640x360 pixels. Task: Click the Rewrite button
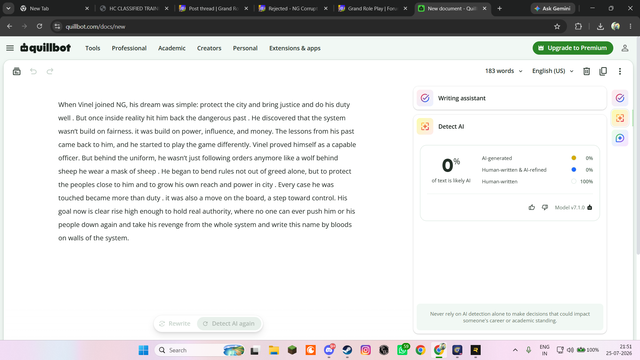tap(175, 324)
